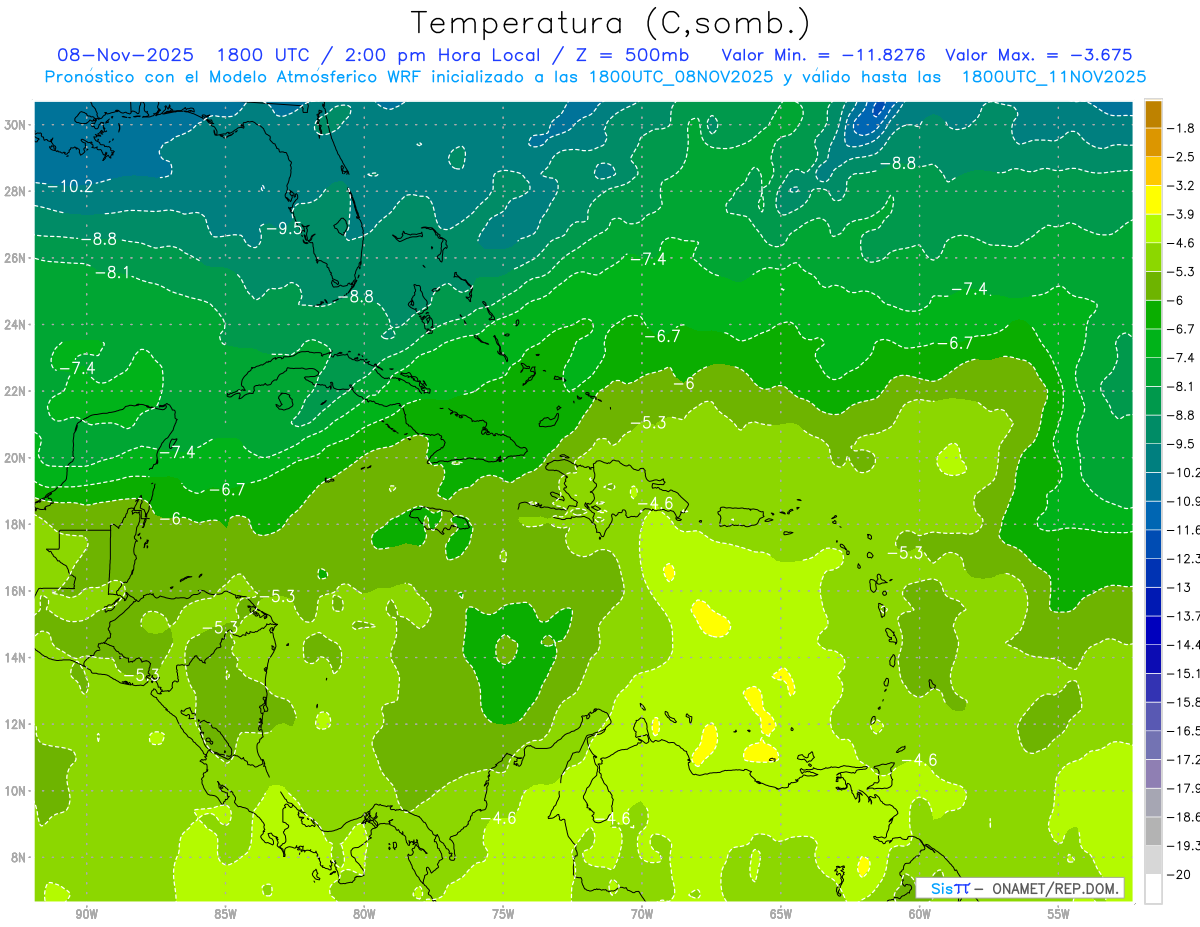Viewport: 1200px width, 927px height.
Task: Click the -9.5 contour label over Florida
Action: pos(284,228)
